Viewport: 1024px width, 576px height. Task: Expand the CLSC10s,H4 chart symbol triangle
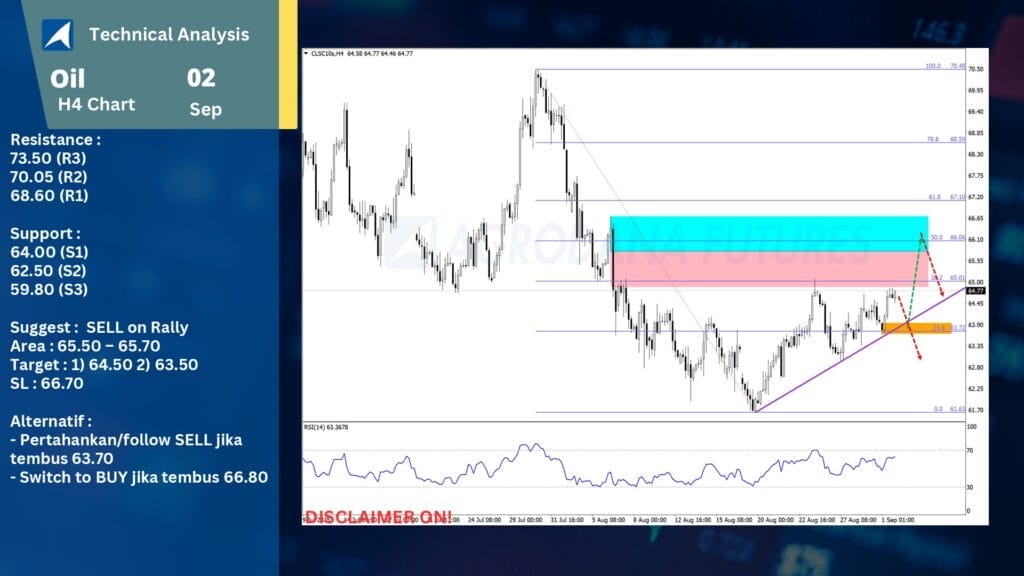coord(307,53)
